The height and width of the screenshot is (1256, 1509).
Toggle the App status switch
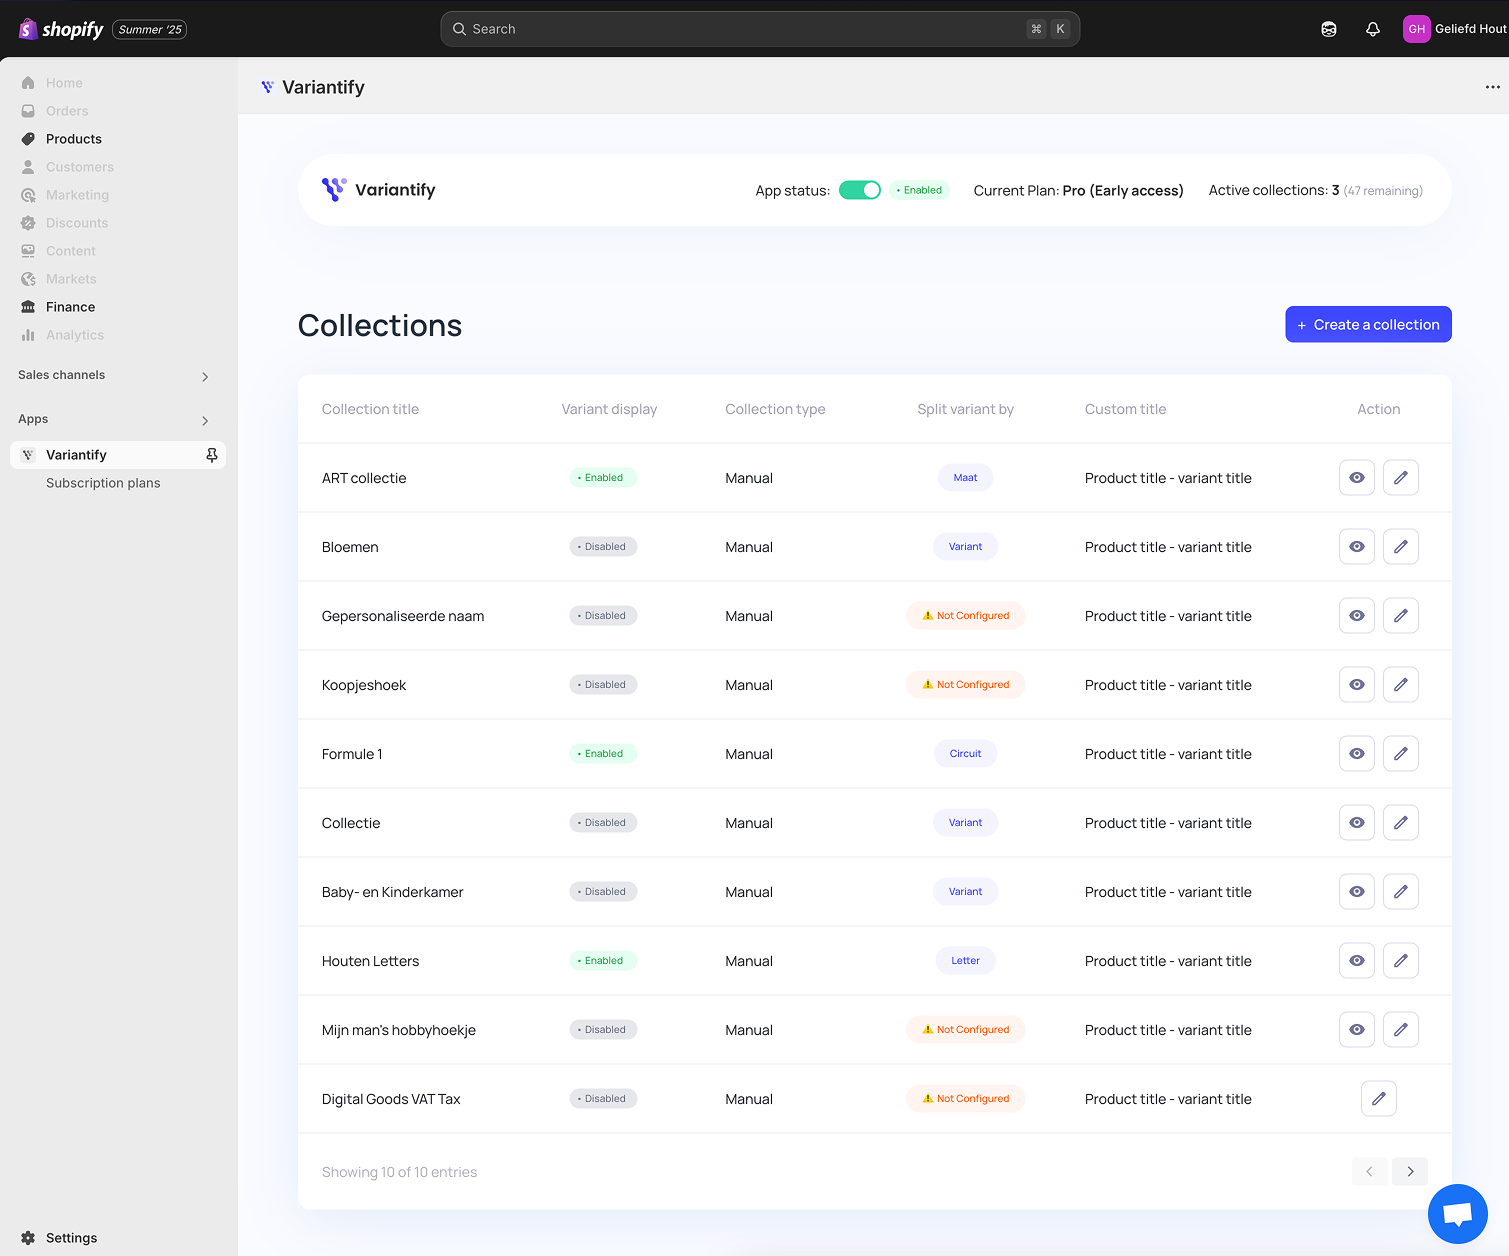[x=860, y=190]
